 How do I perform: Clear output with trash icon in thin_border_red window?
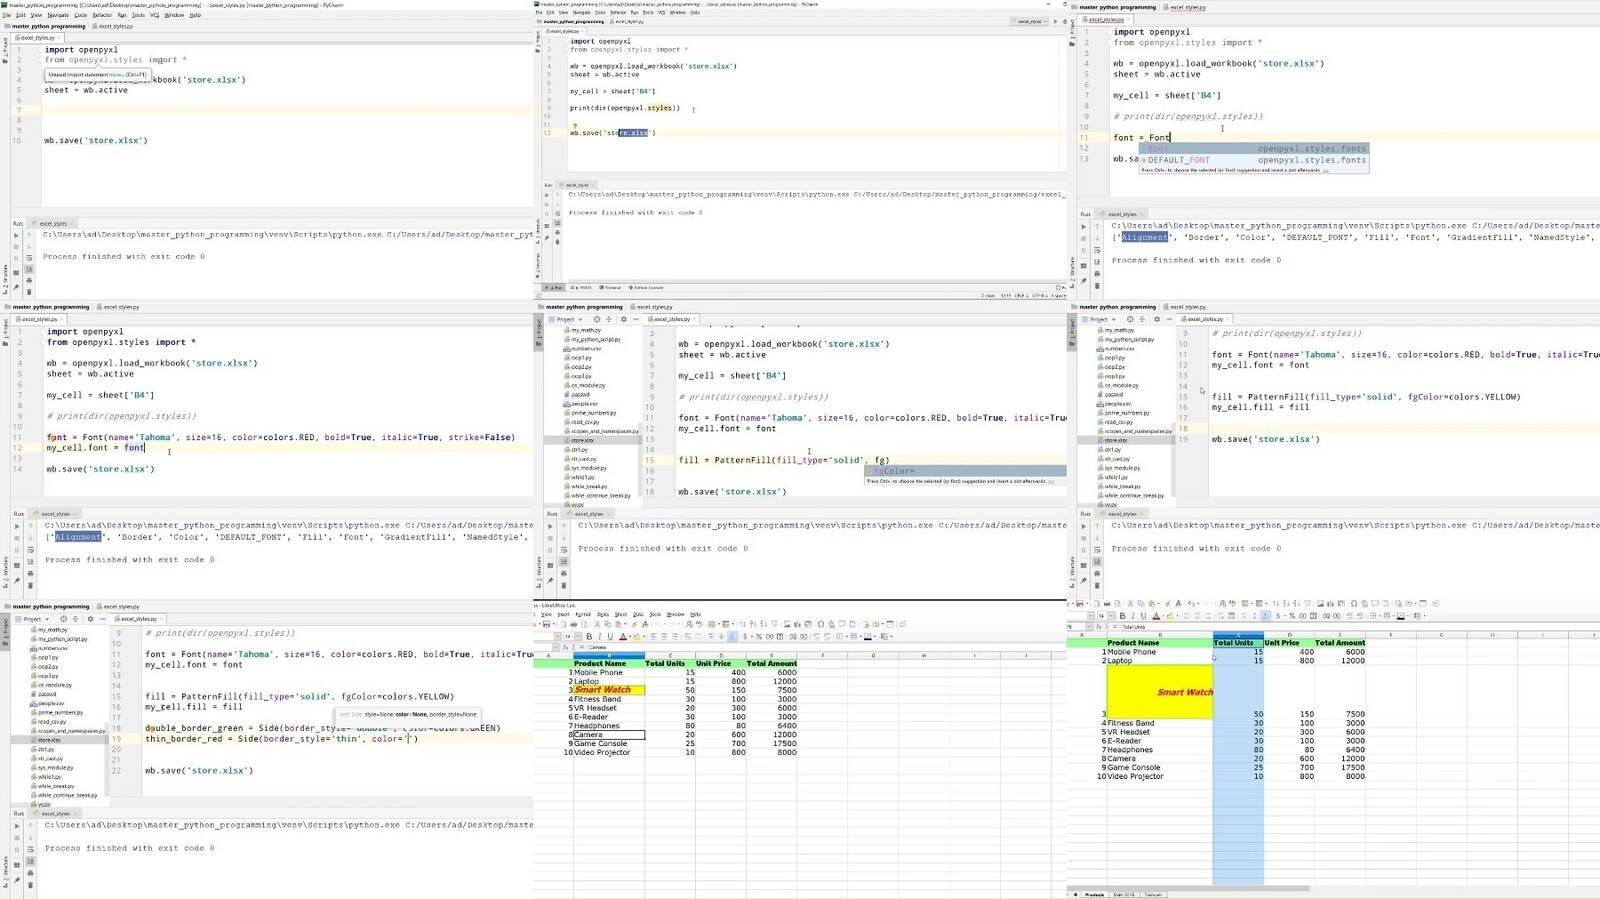pyautogui.click(x=30, y=885)
